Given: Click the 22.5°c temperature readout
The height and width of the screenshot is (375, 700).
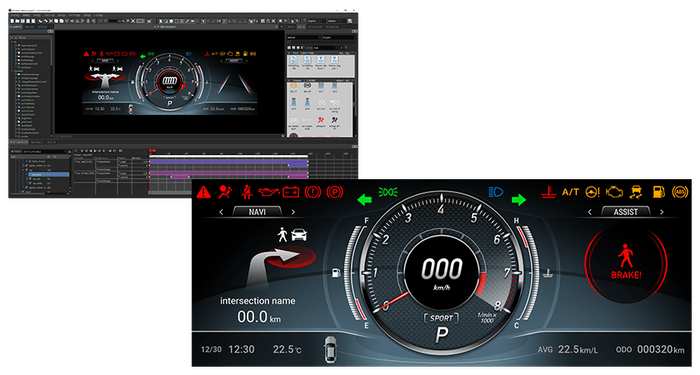Looking at the screenshot, I should click(x=287, y=350).
